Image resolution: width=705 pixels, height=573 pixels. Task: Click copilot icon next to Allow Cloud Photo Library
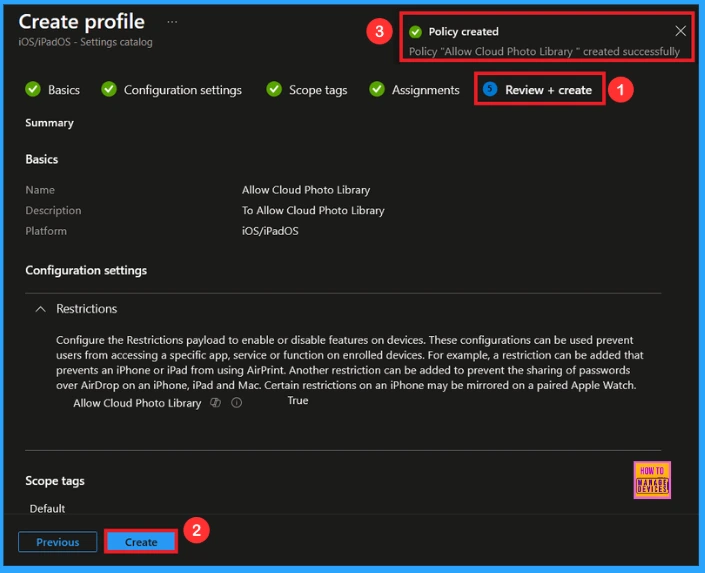coord(215,403)
